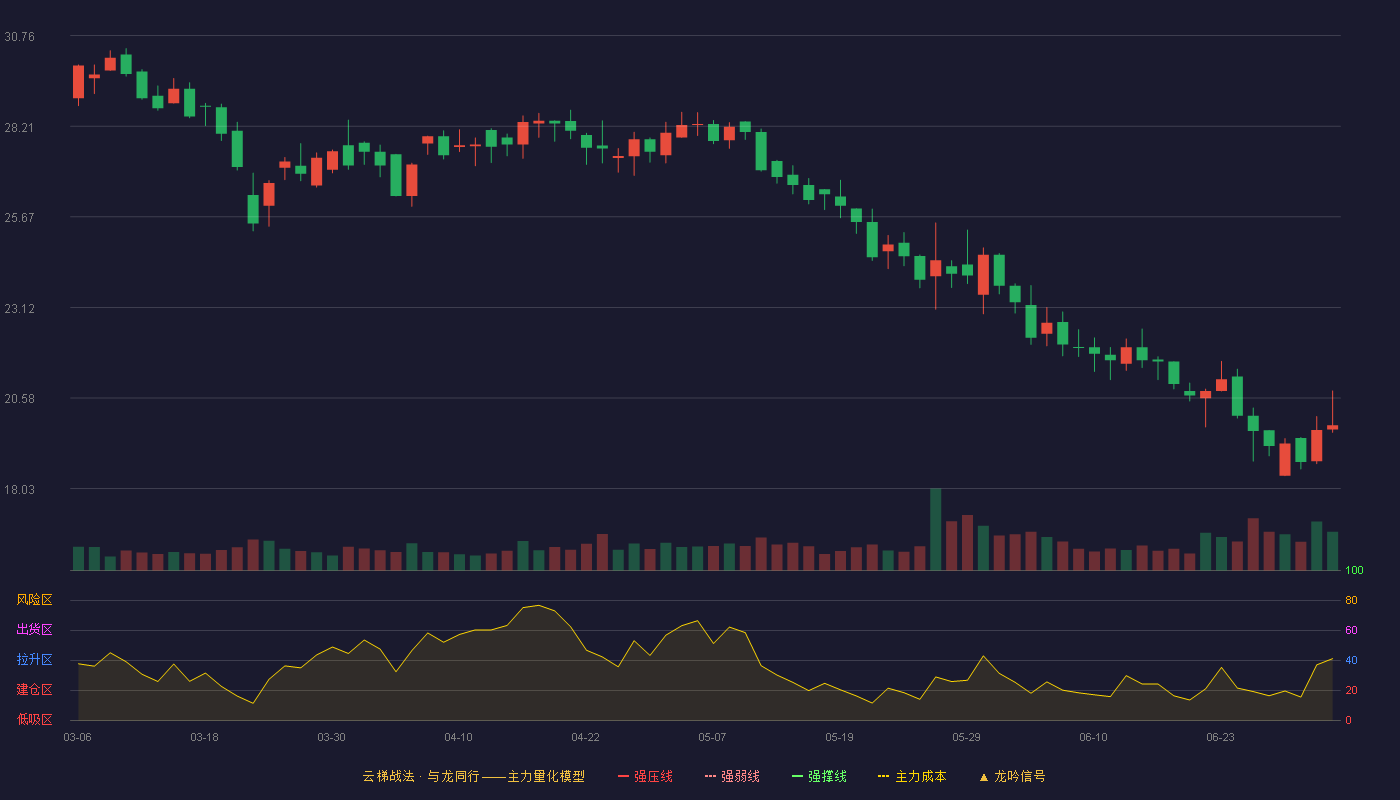This screenshot has height=800, width=1400.
Task: Click the 06-23 date label
Action: coord(1220,737)
